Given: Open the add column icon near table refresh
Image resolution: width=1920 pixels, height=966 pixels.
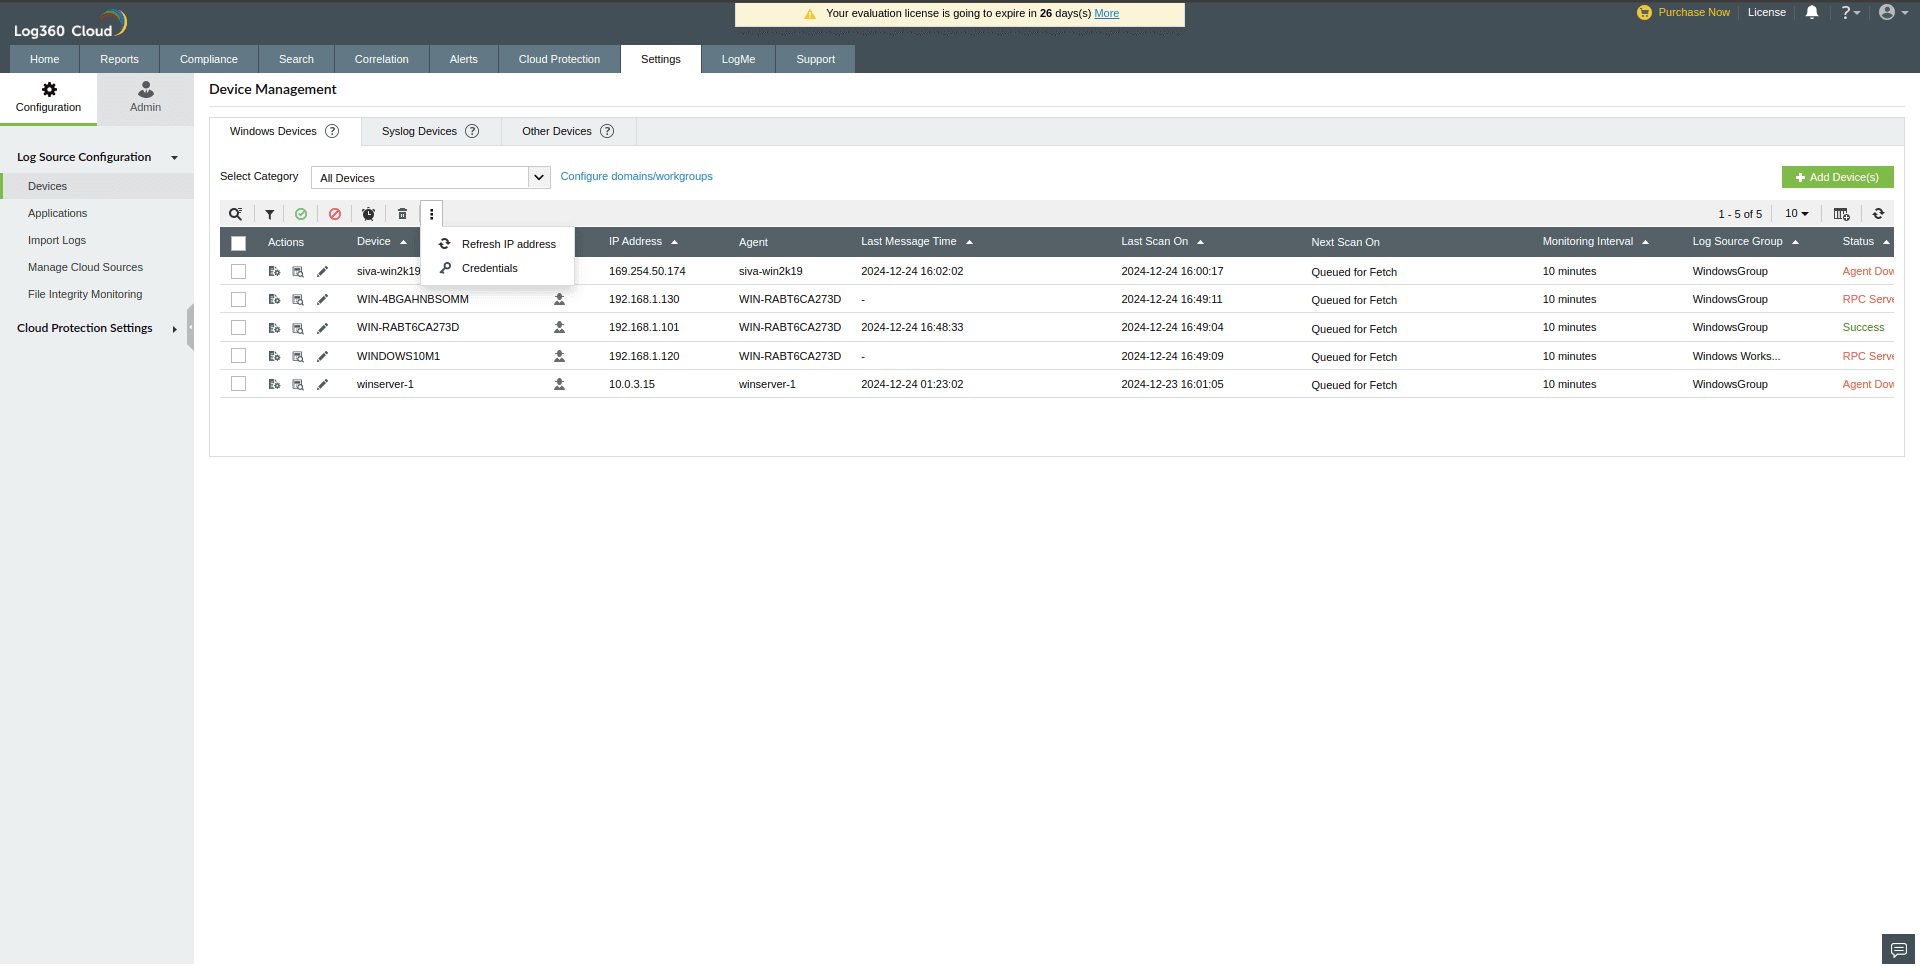Looking at the screenshot, I should pos(1841,213).
